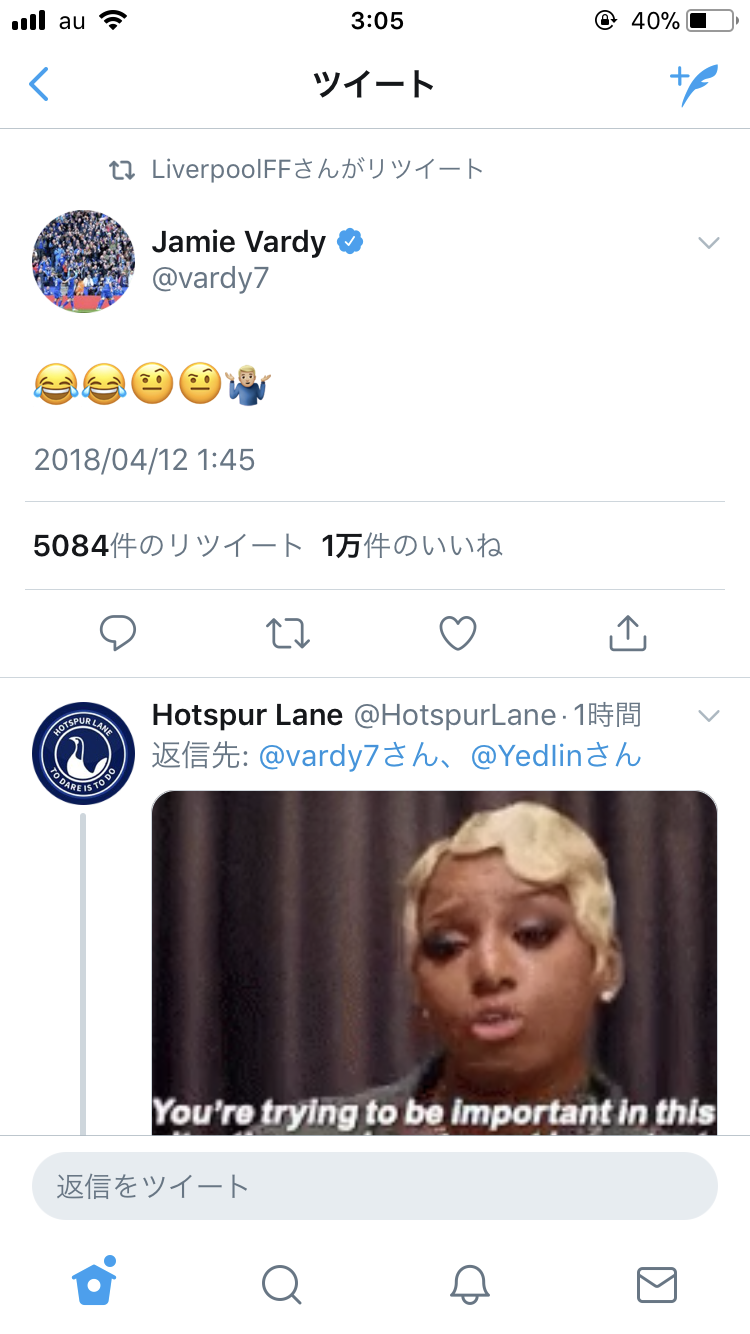This screenshot has height=1334, width=750.
Task: Open the Notifications bell tab
Action: tap(469, 1284)
